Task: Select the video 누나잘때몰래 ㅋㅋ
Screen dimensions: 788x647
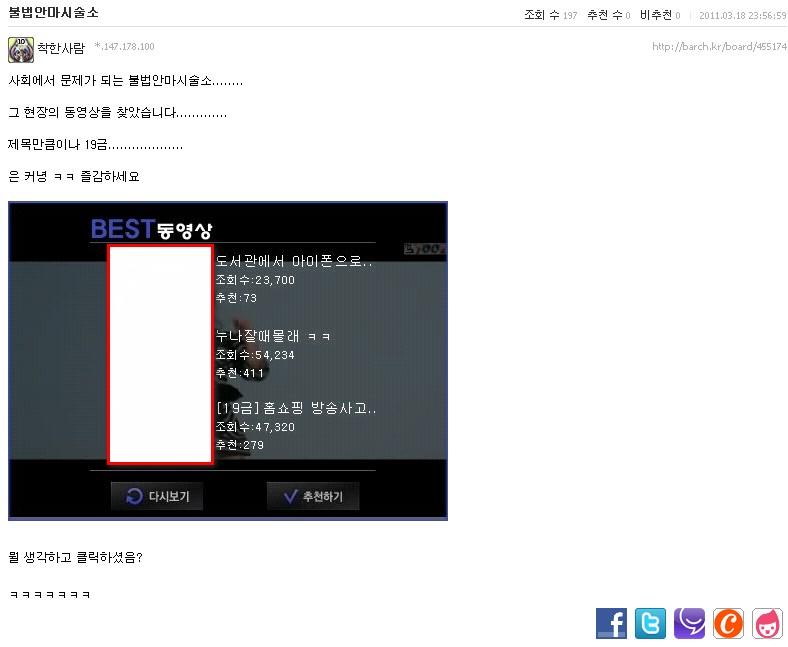Action: (x=273, y=337)
